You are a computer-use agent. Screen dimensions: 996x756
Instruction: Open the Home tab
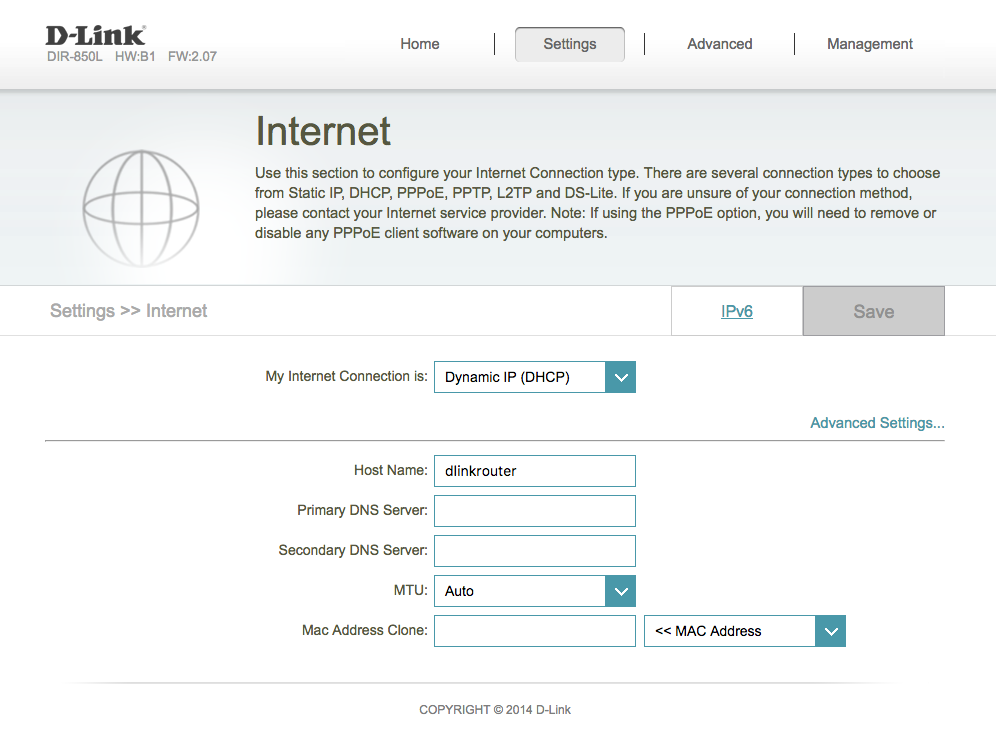pyautogui.click(x=420, y=44)
